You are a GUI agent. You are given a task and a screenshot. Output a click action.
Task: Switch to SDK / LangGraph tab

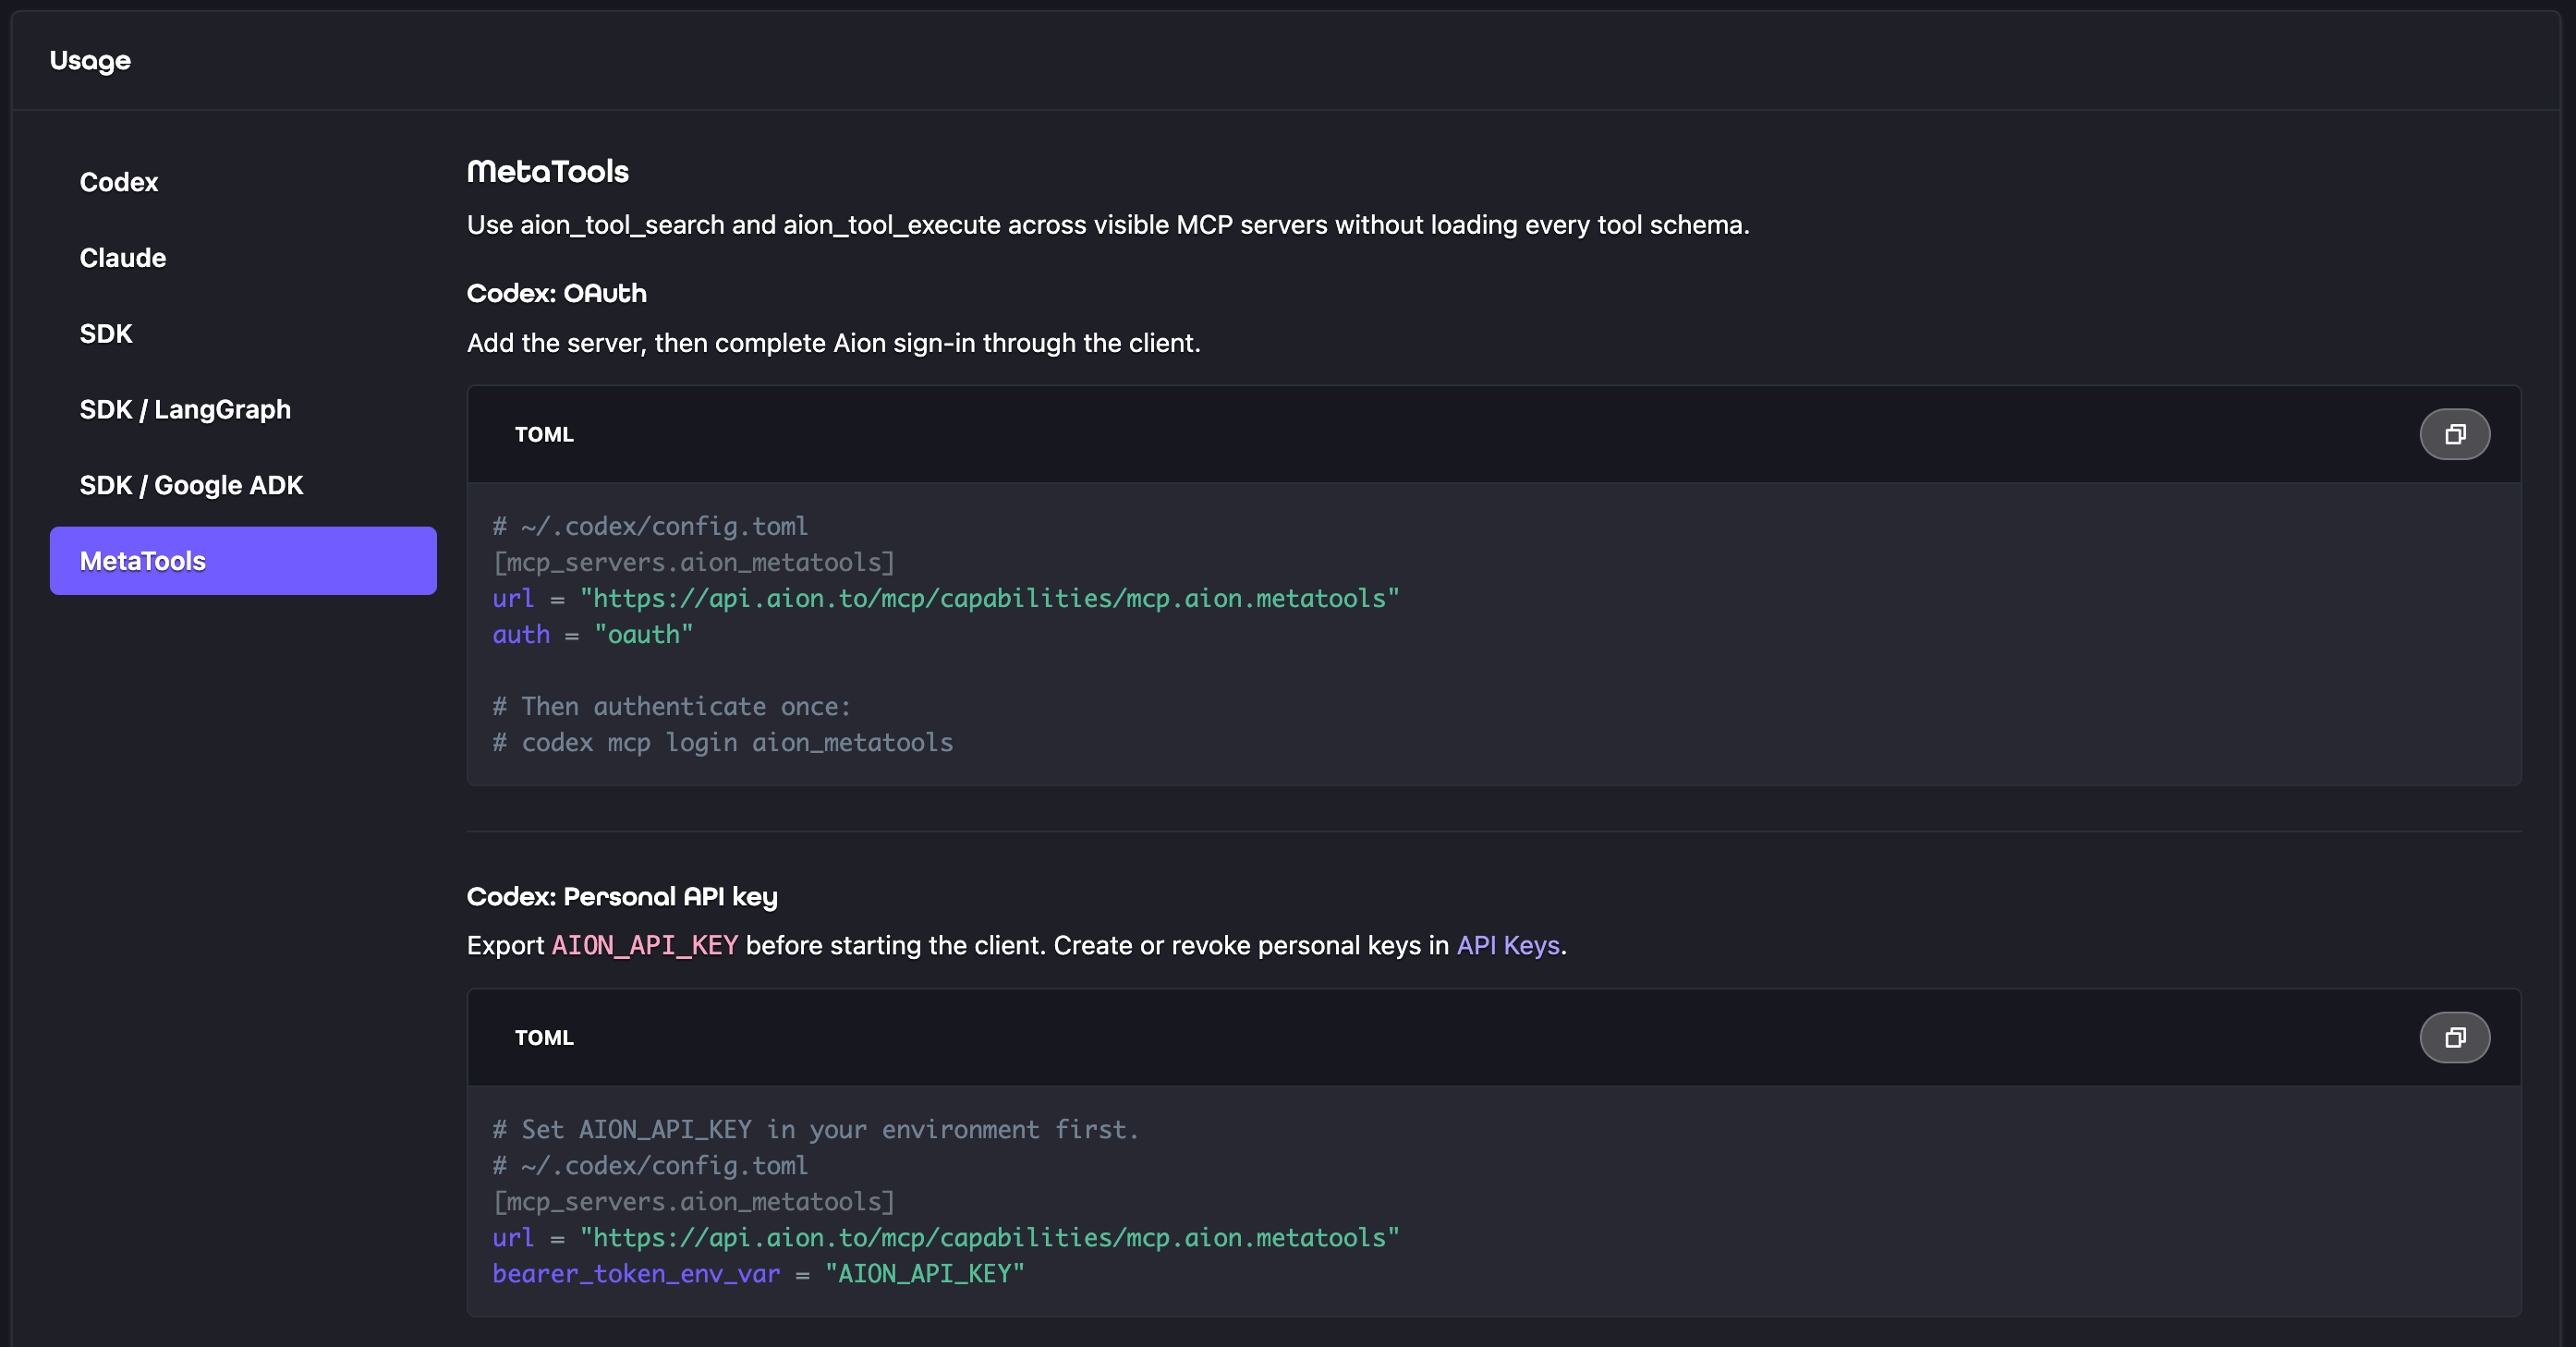[243, 409]
